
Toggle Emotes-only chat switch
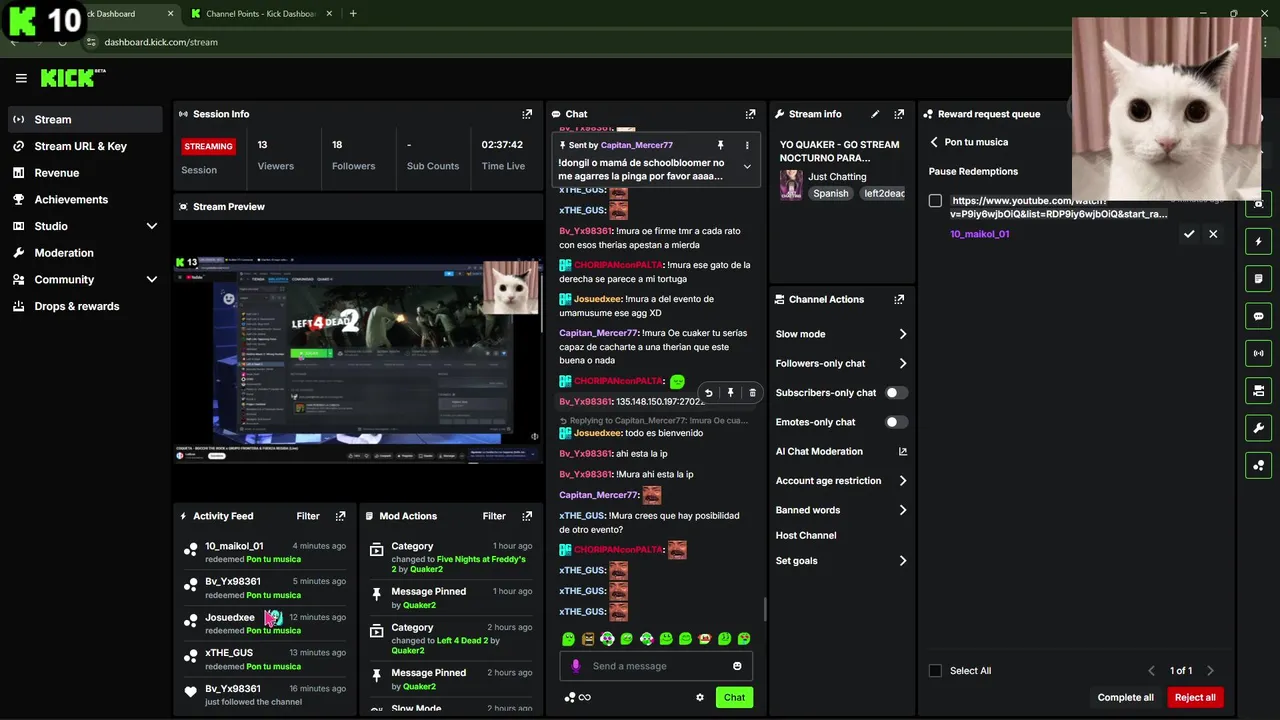click(897, 422)
